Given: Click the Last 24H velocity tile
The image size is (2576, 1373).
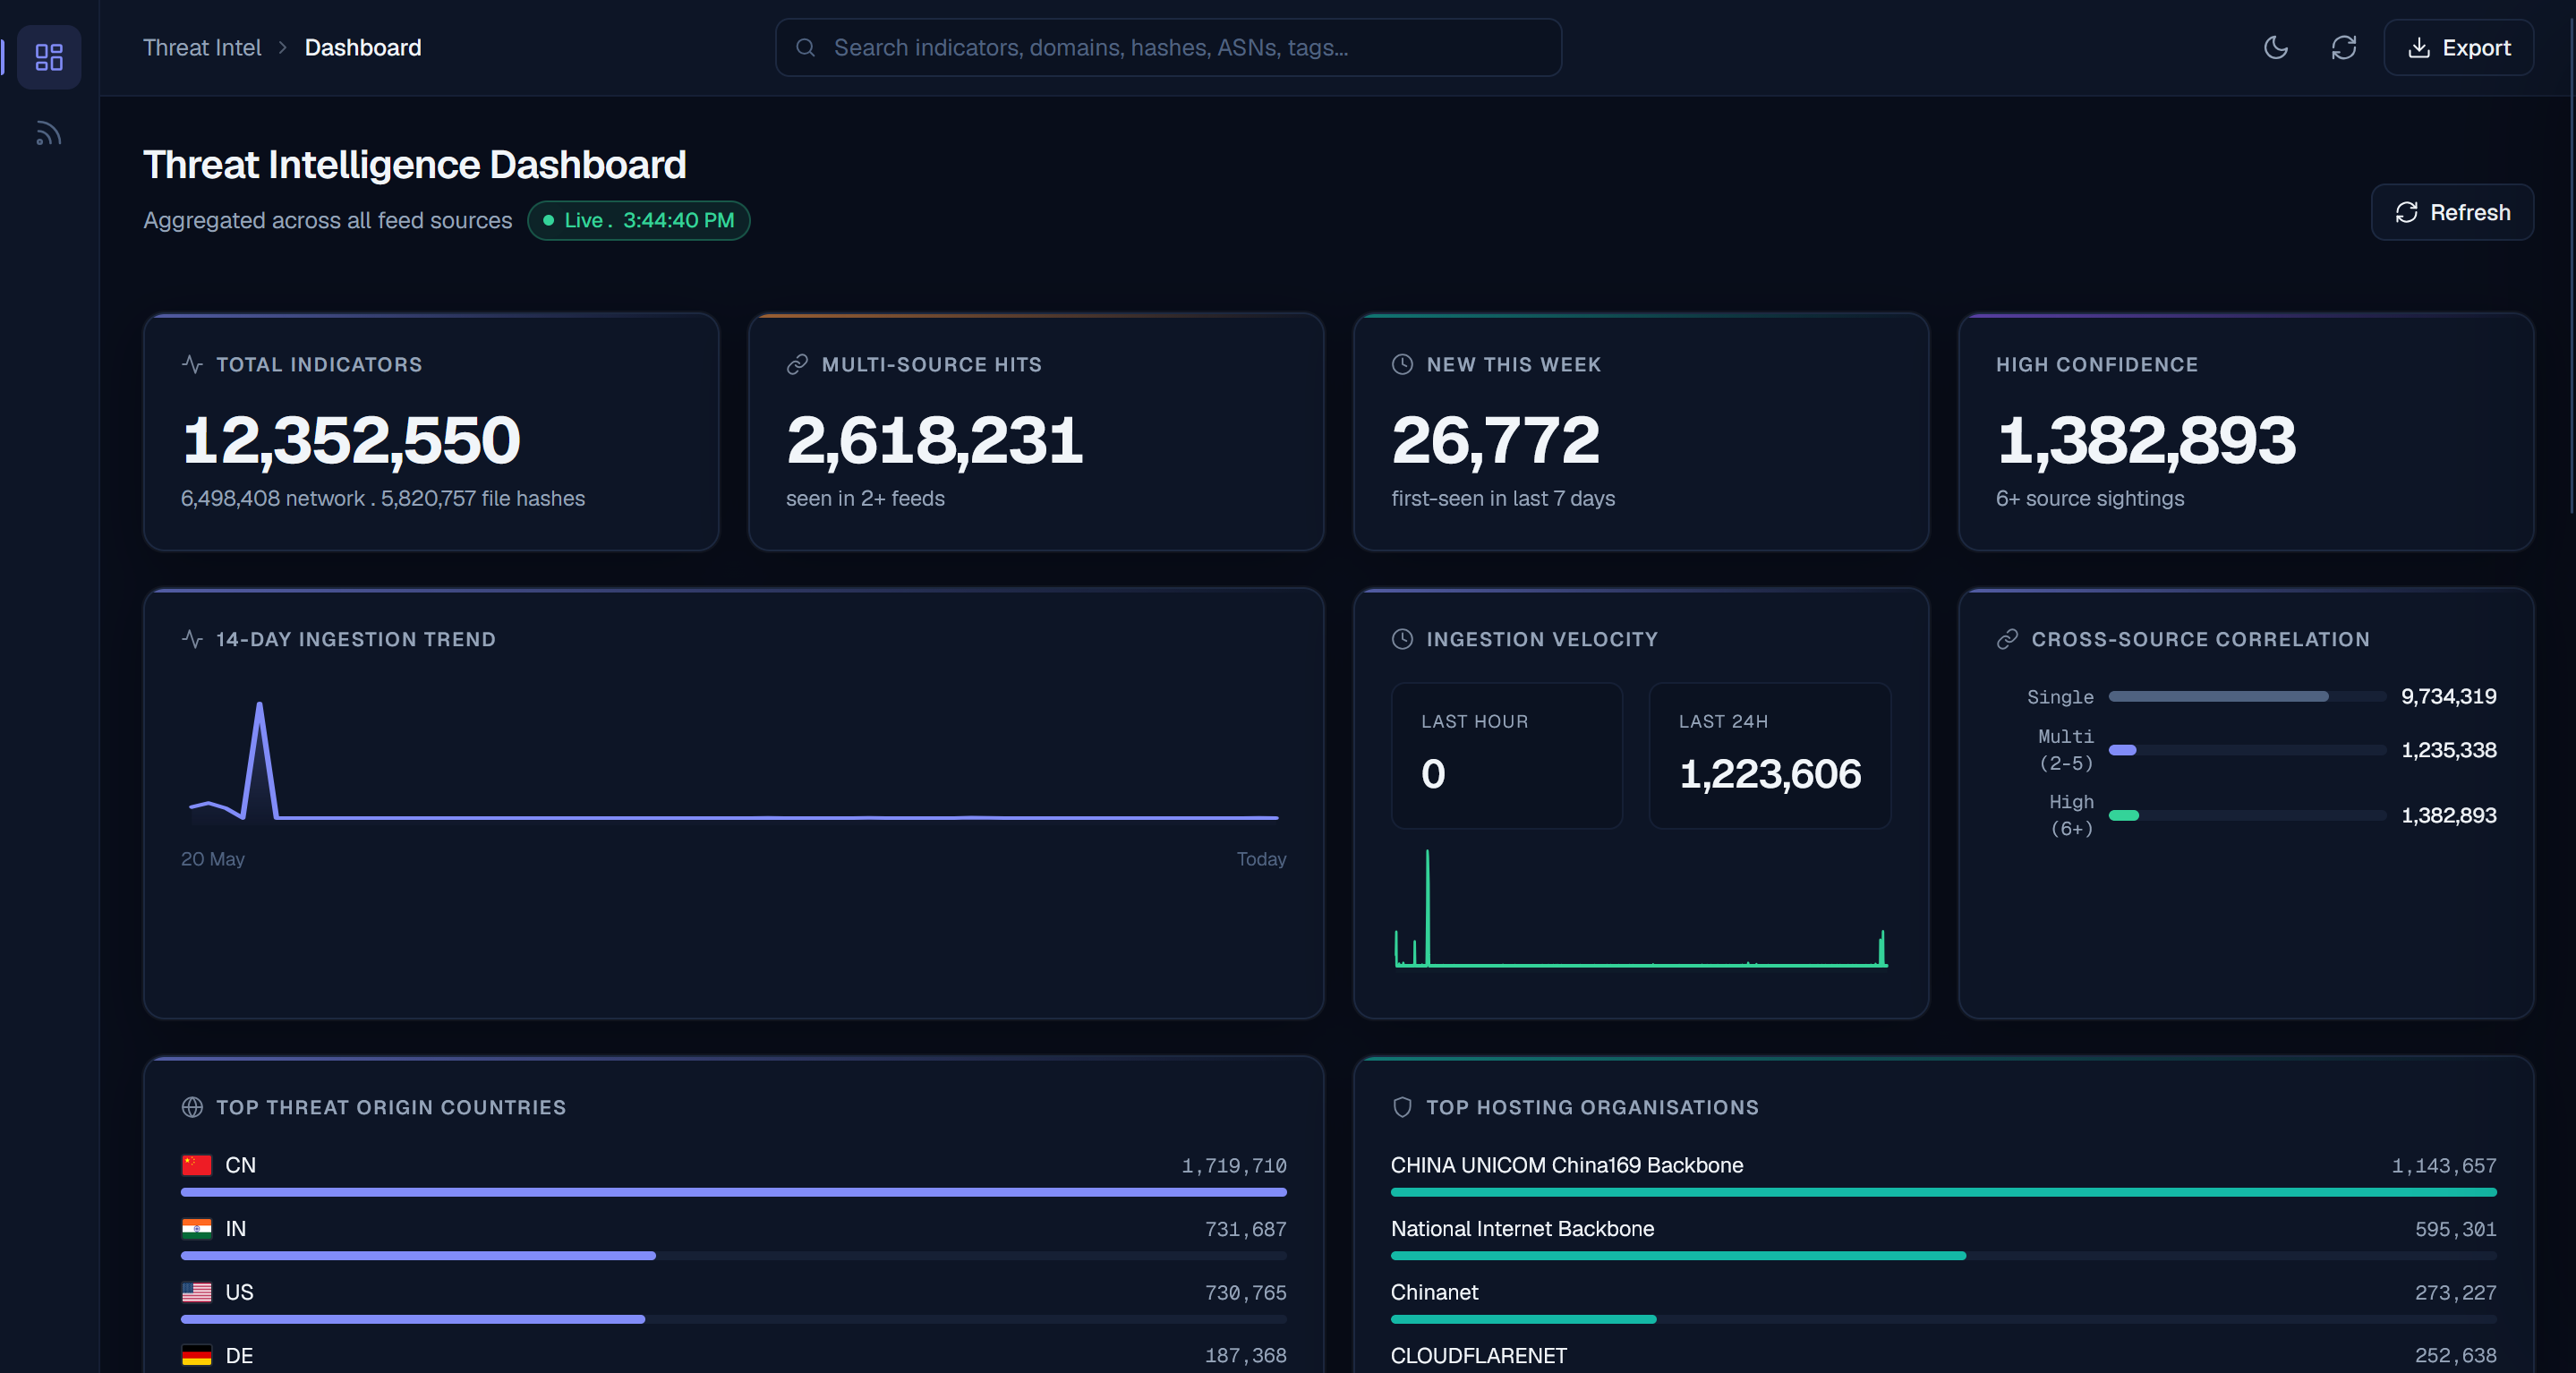Looking at the screenshot, I should (1770, 755).
